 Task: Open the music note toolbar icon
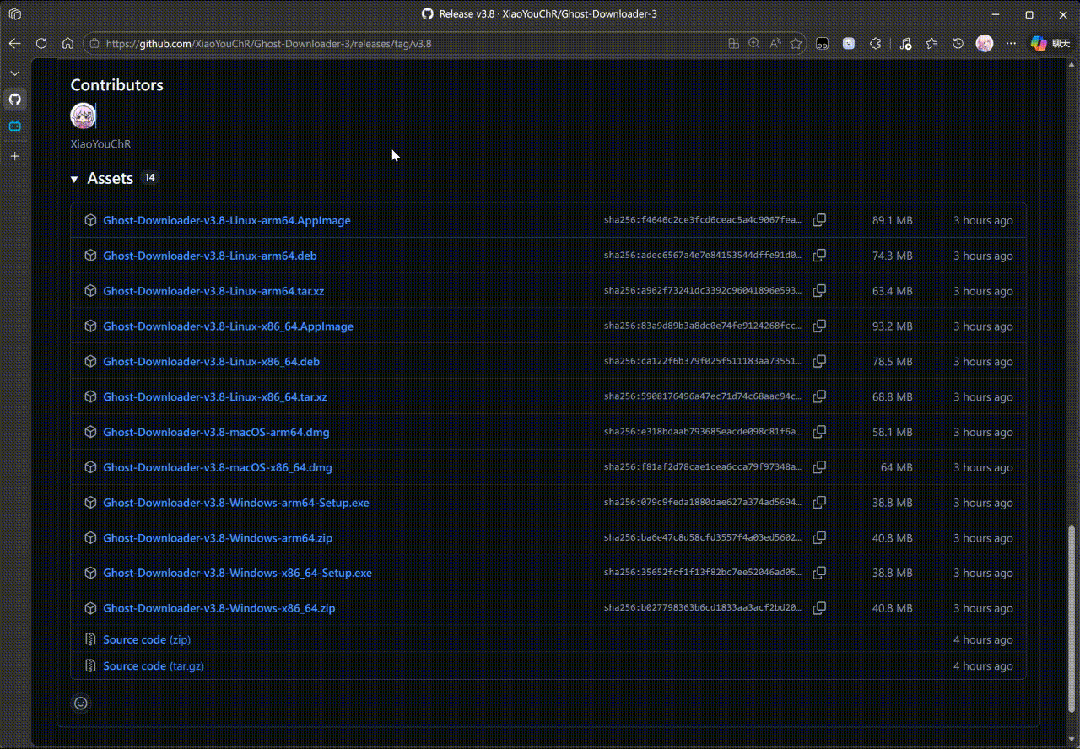[x=905, y=43]
